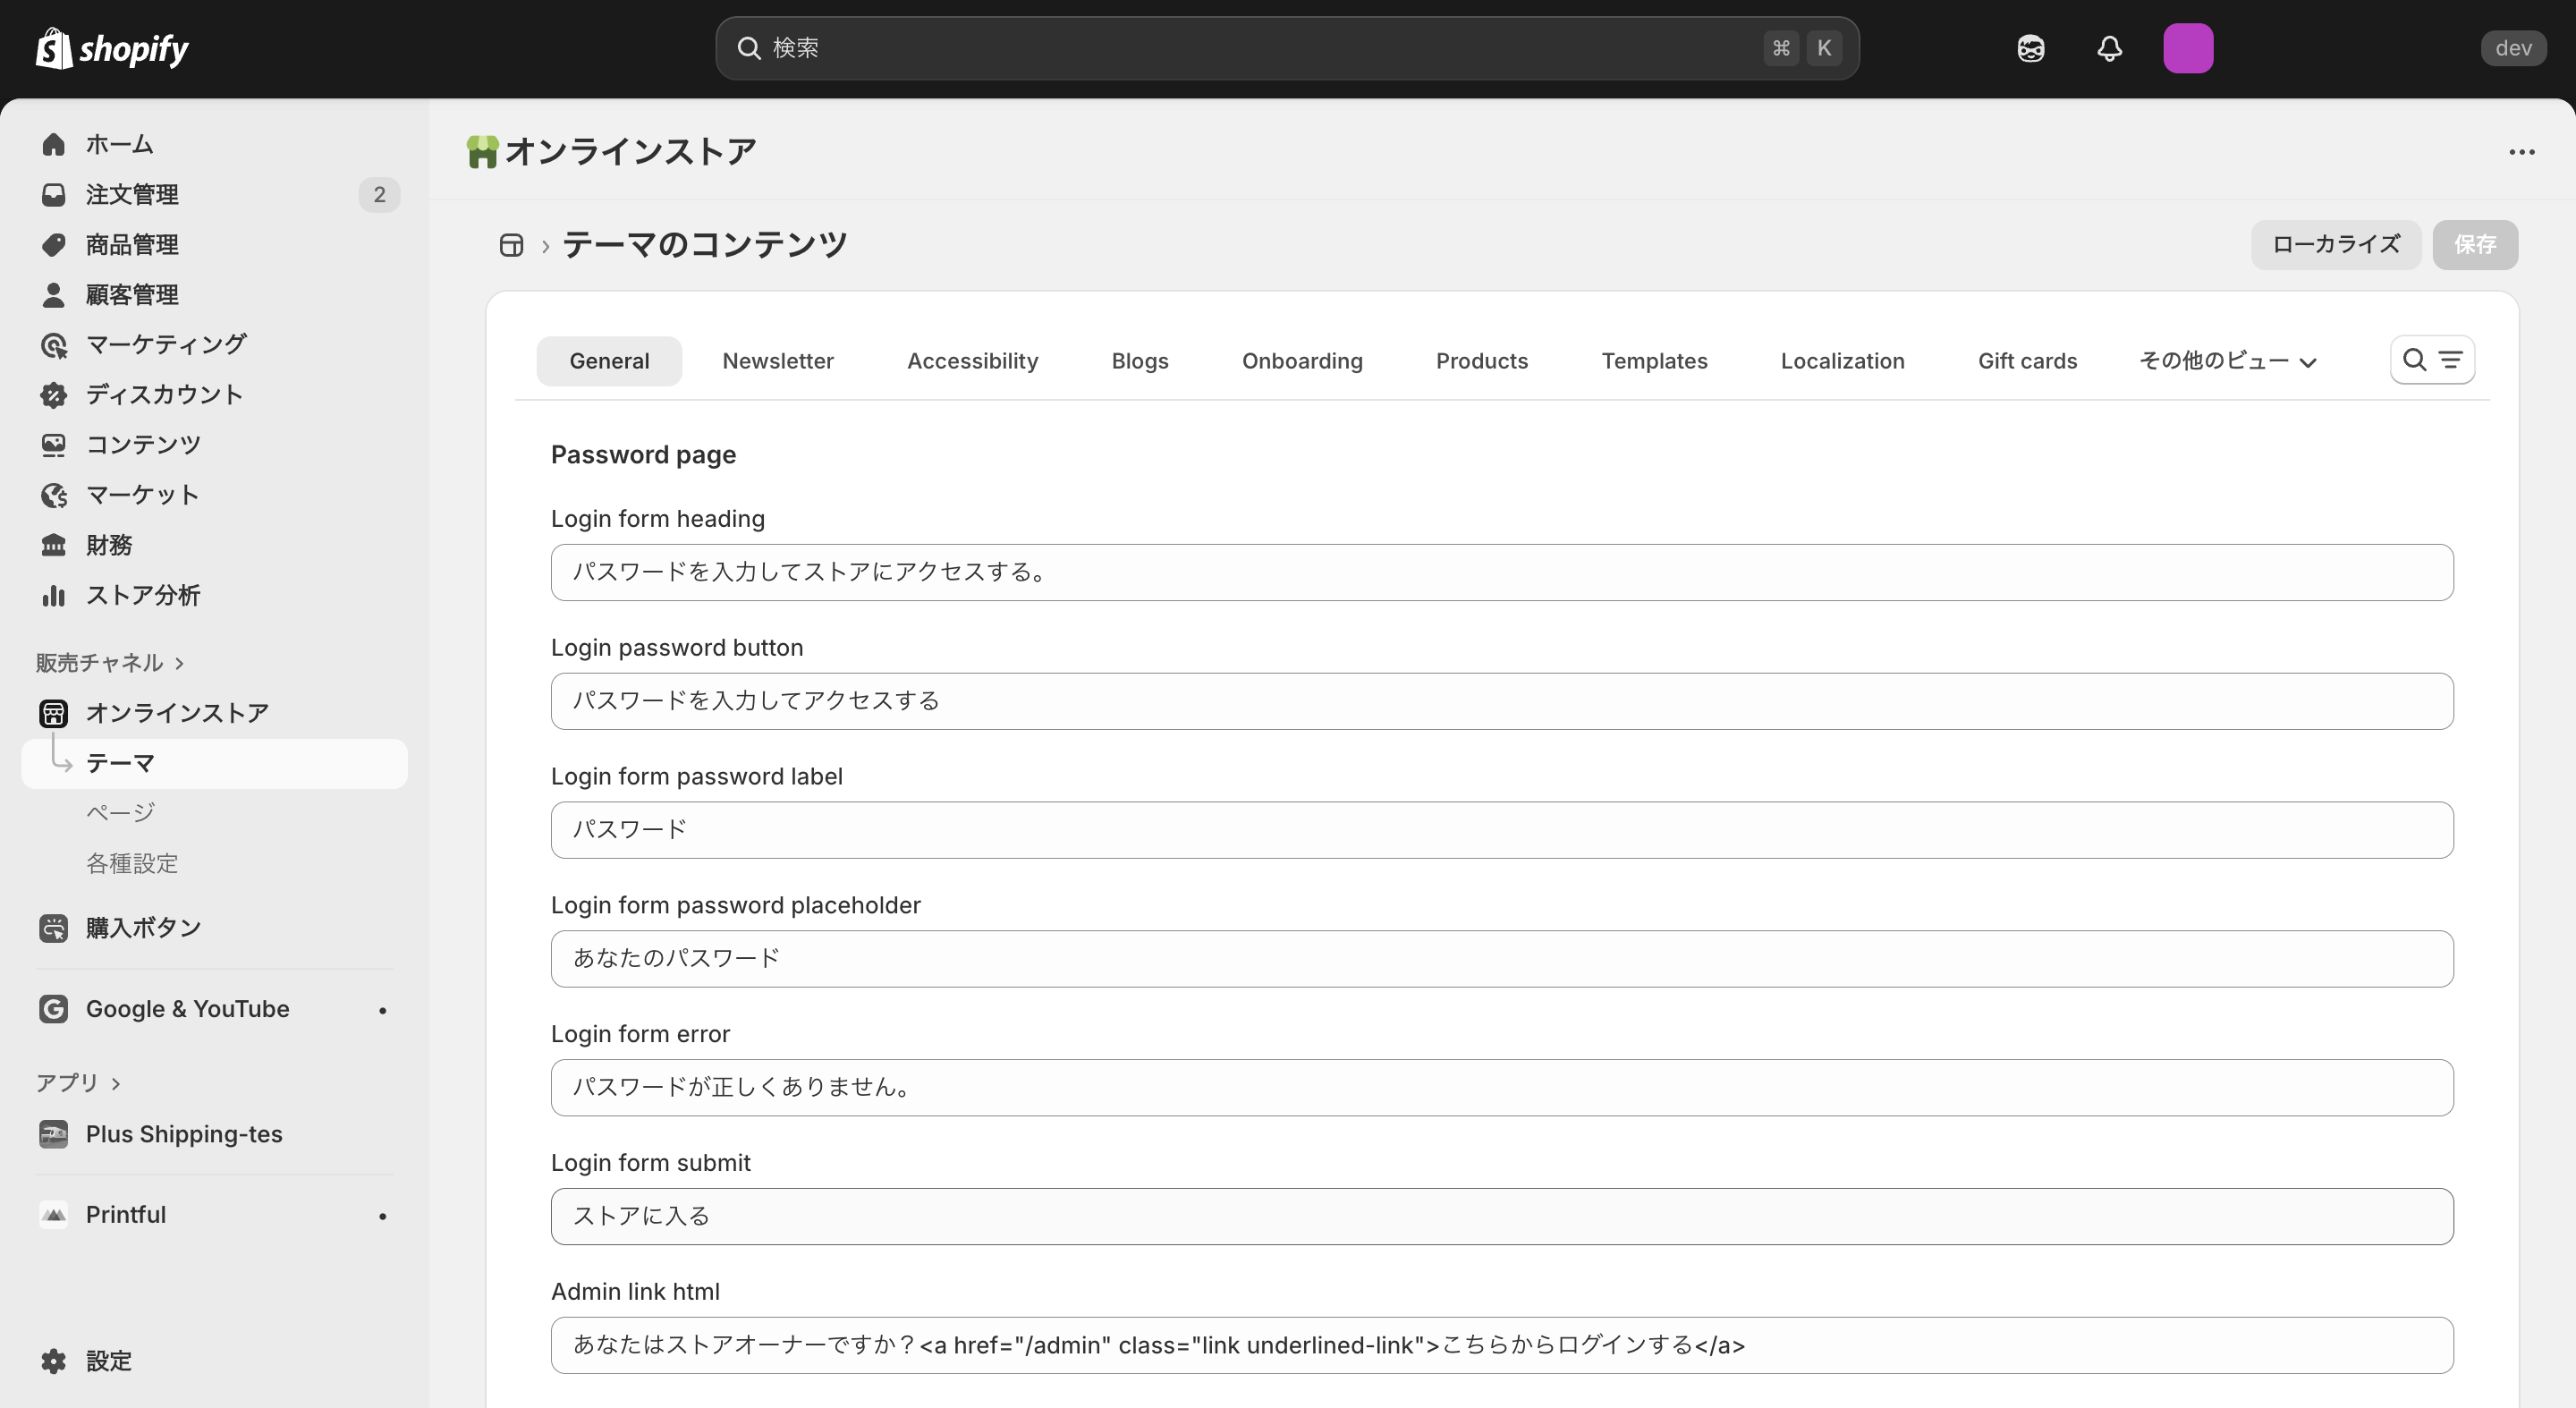Focus the 検索 search bar
The width and height of the screenshot is (2576, 1408).
[x=1260, y=48]
